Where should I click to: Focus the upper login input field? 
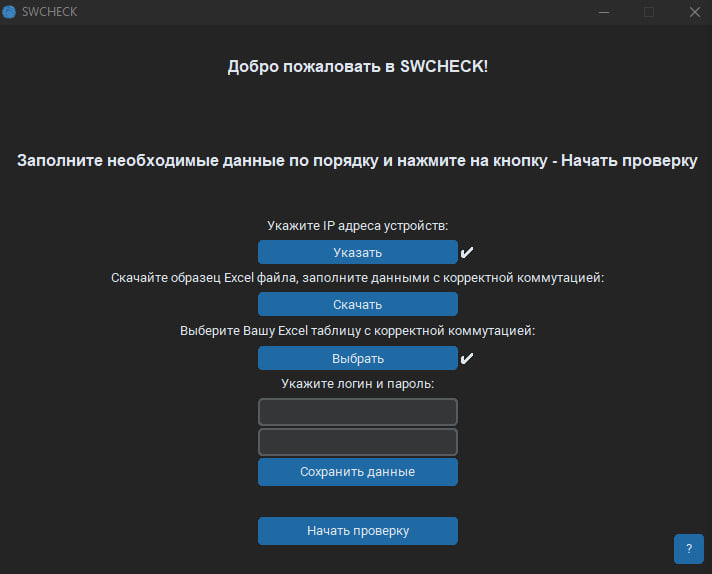[357, 412]
